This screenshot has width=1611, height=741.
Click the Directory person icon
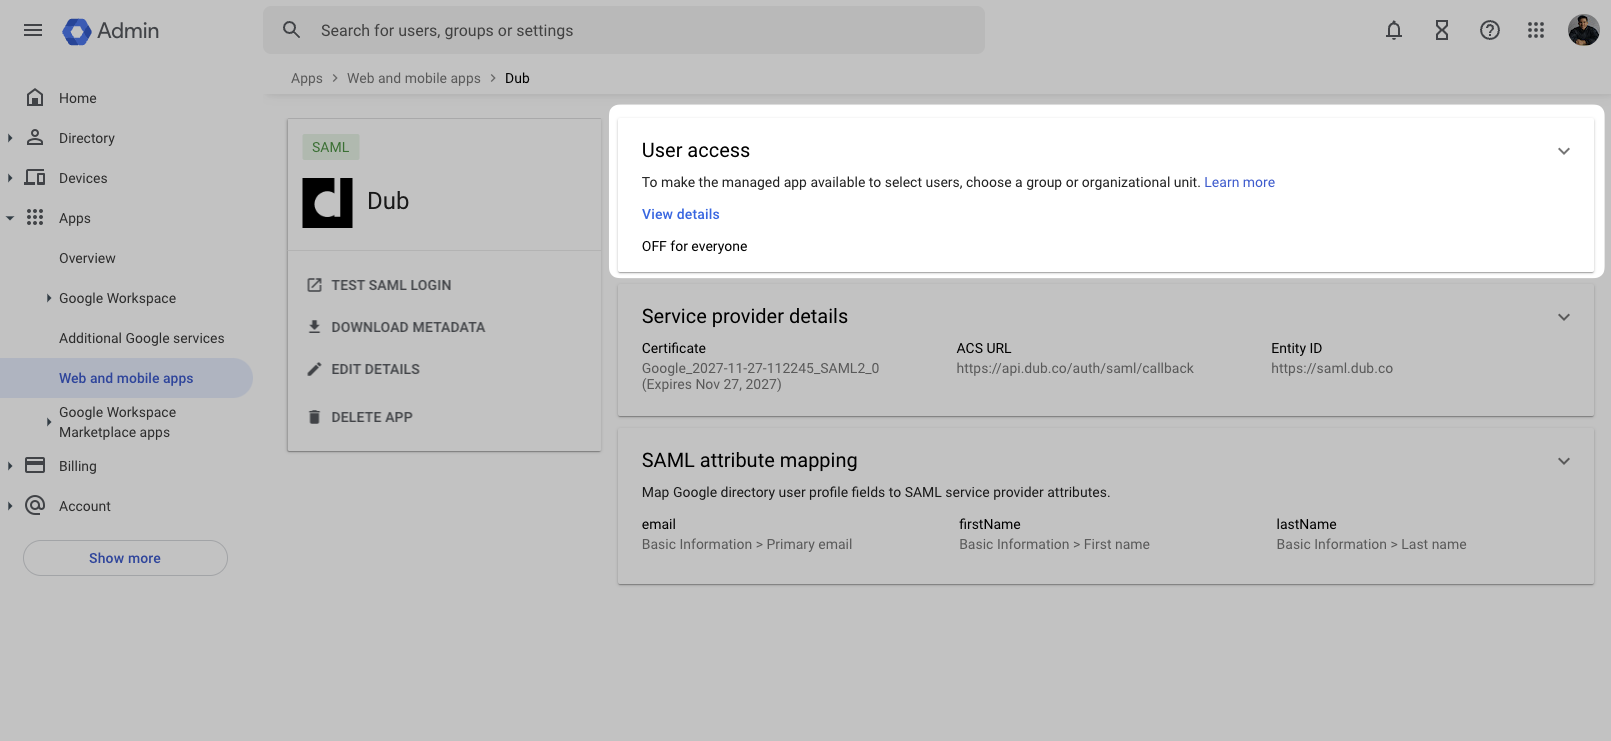(x=35, y=137)
